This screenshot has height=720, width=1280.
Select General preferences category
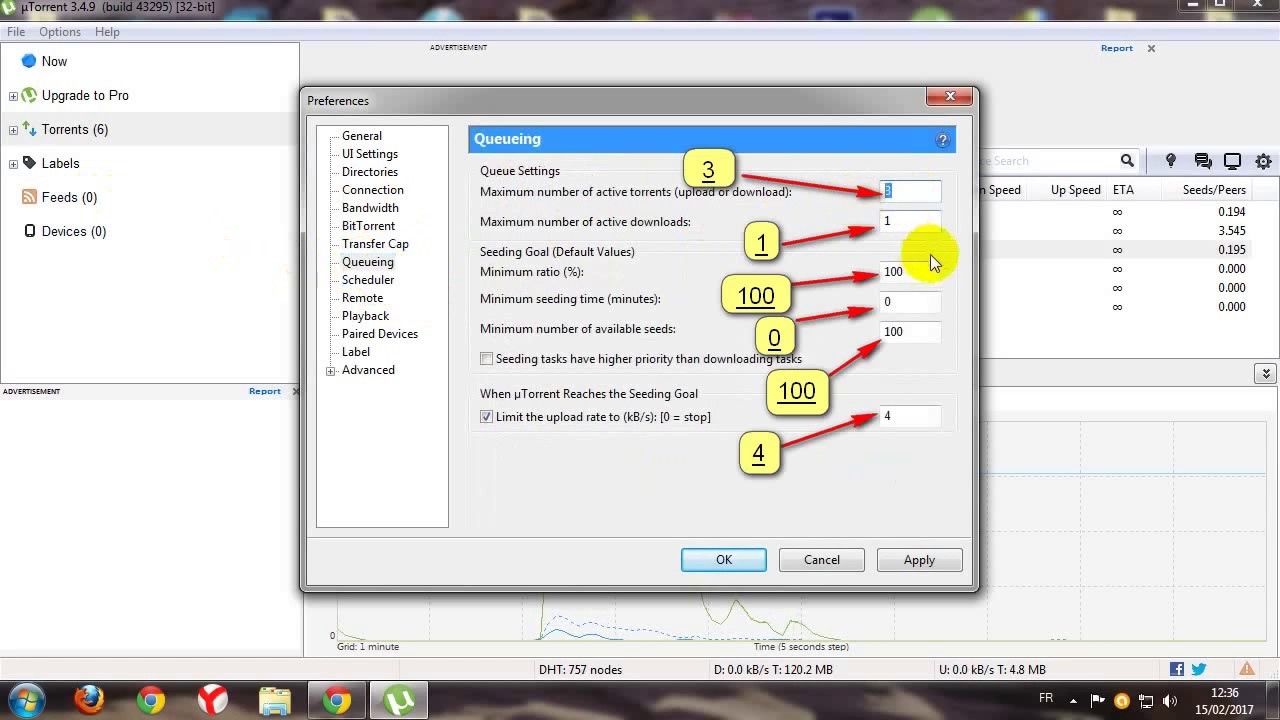[x=362, y=136]
